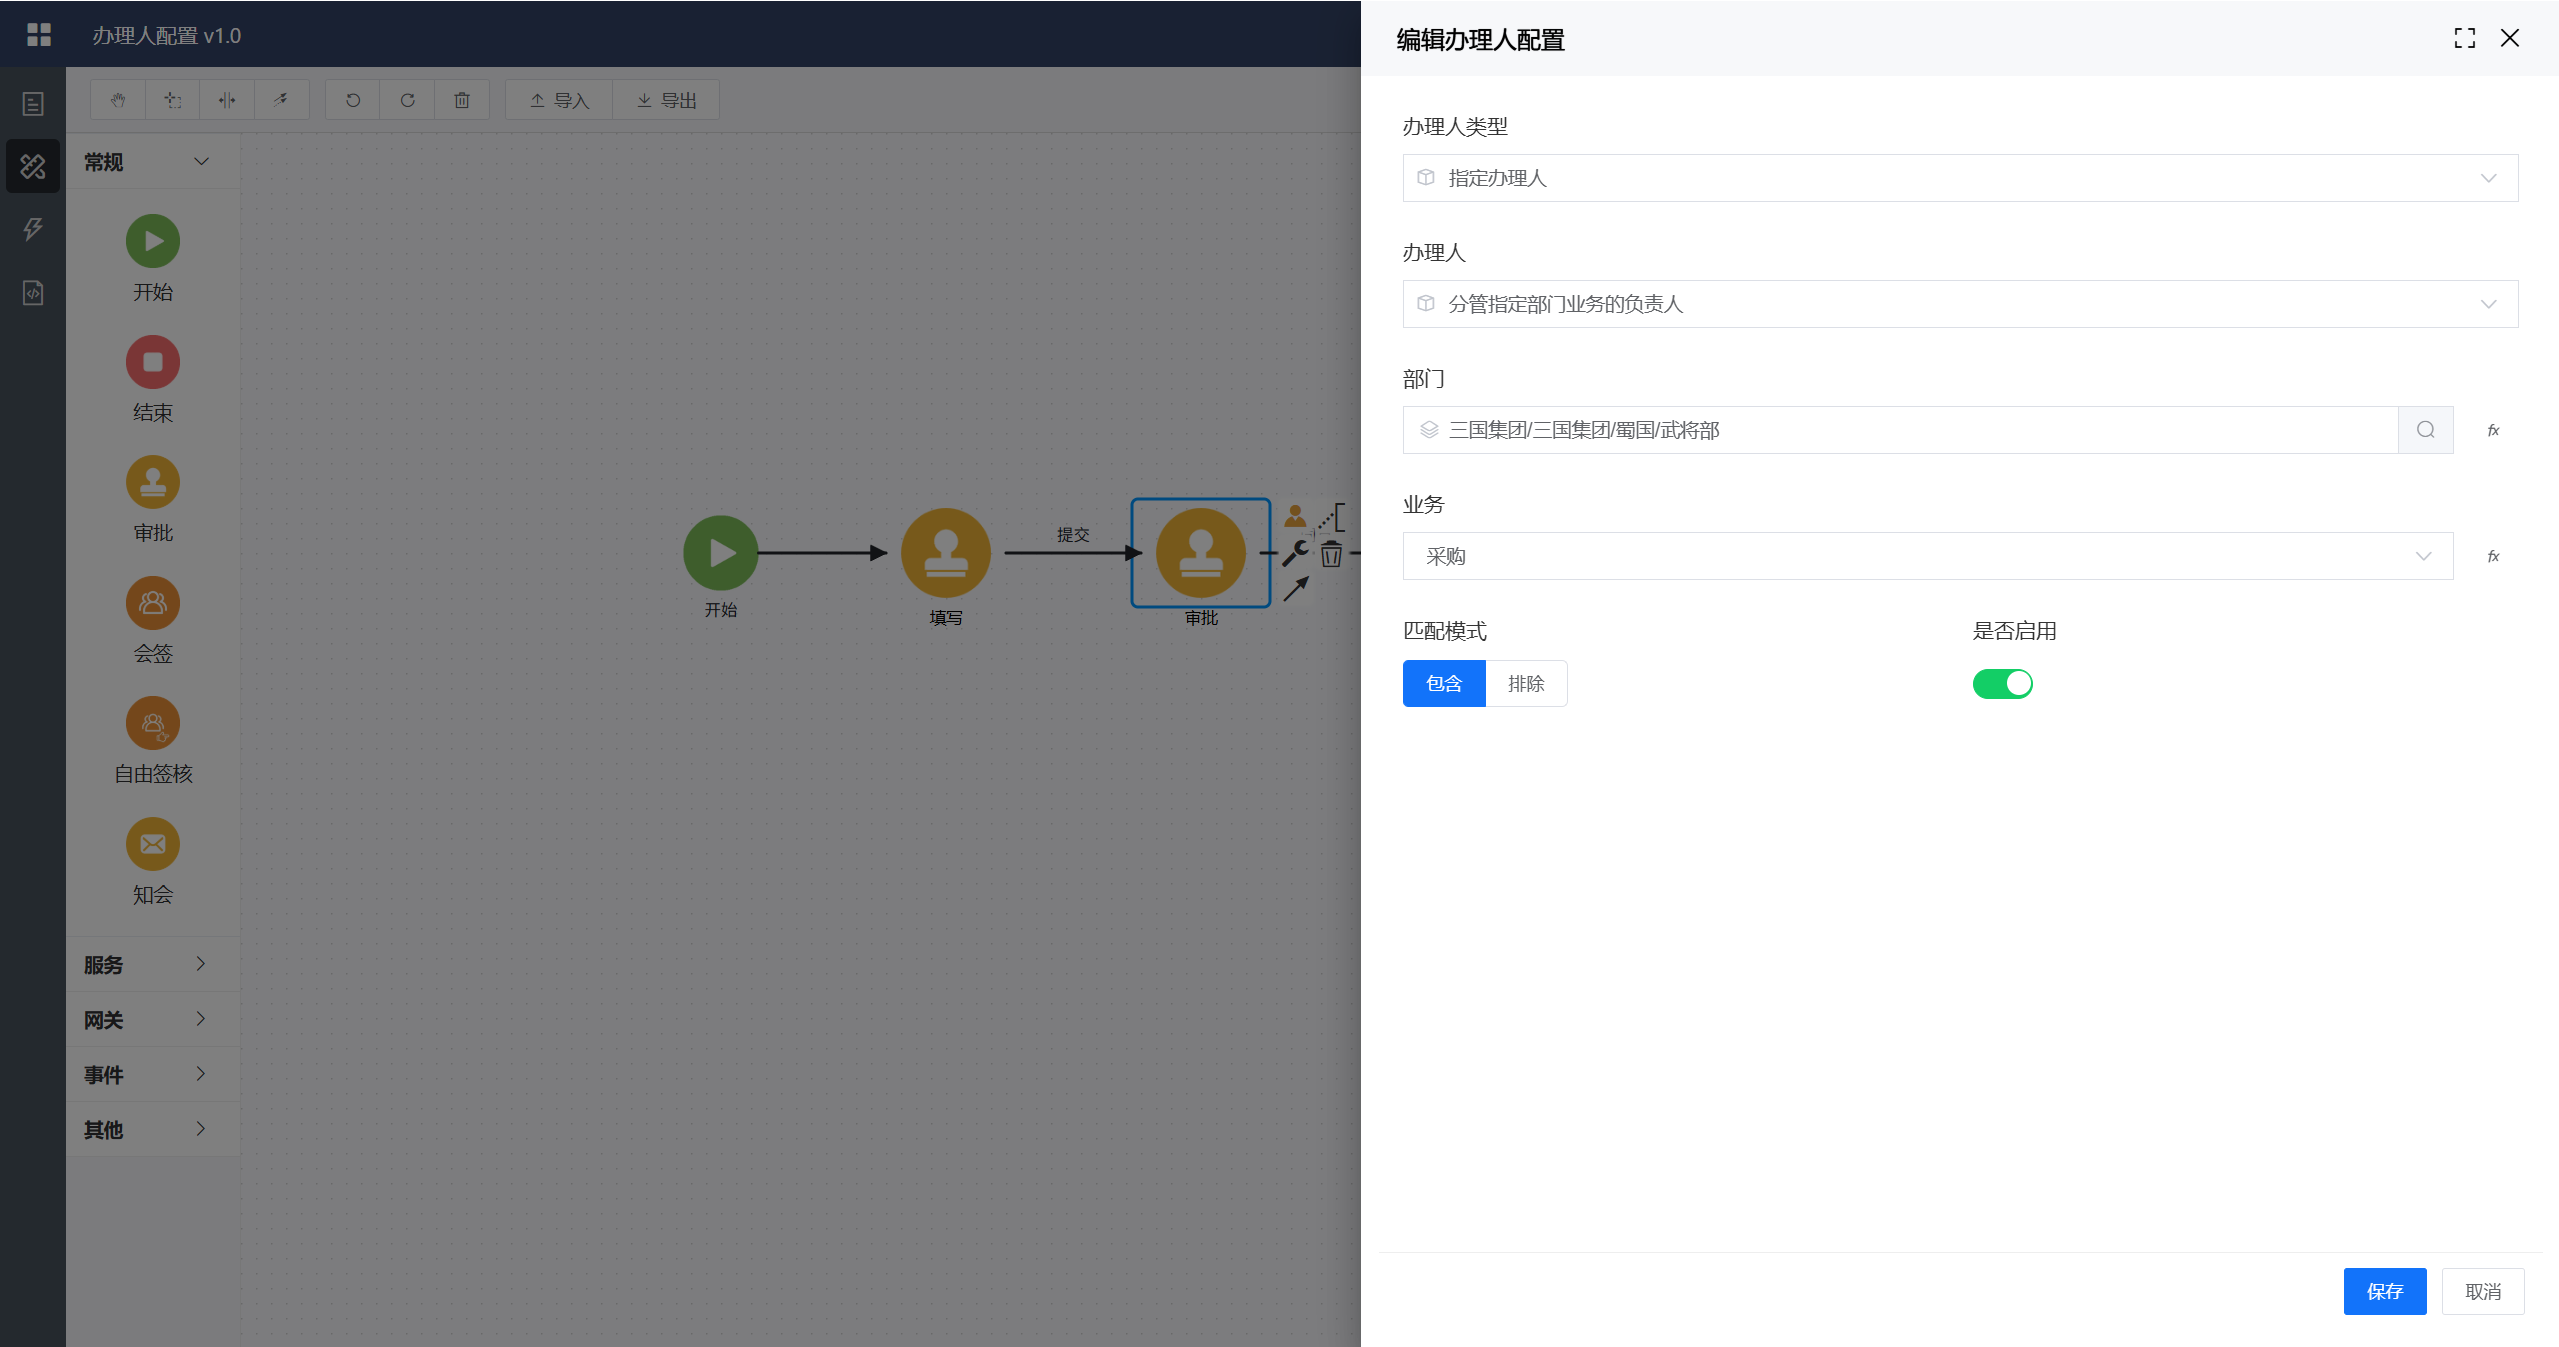Click the undo icon in toolbar
Screen dimensions: 2559x1347
click(353, 100)
